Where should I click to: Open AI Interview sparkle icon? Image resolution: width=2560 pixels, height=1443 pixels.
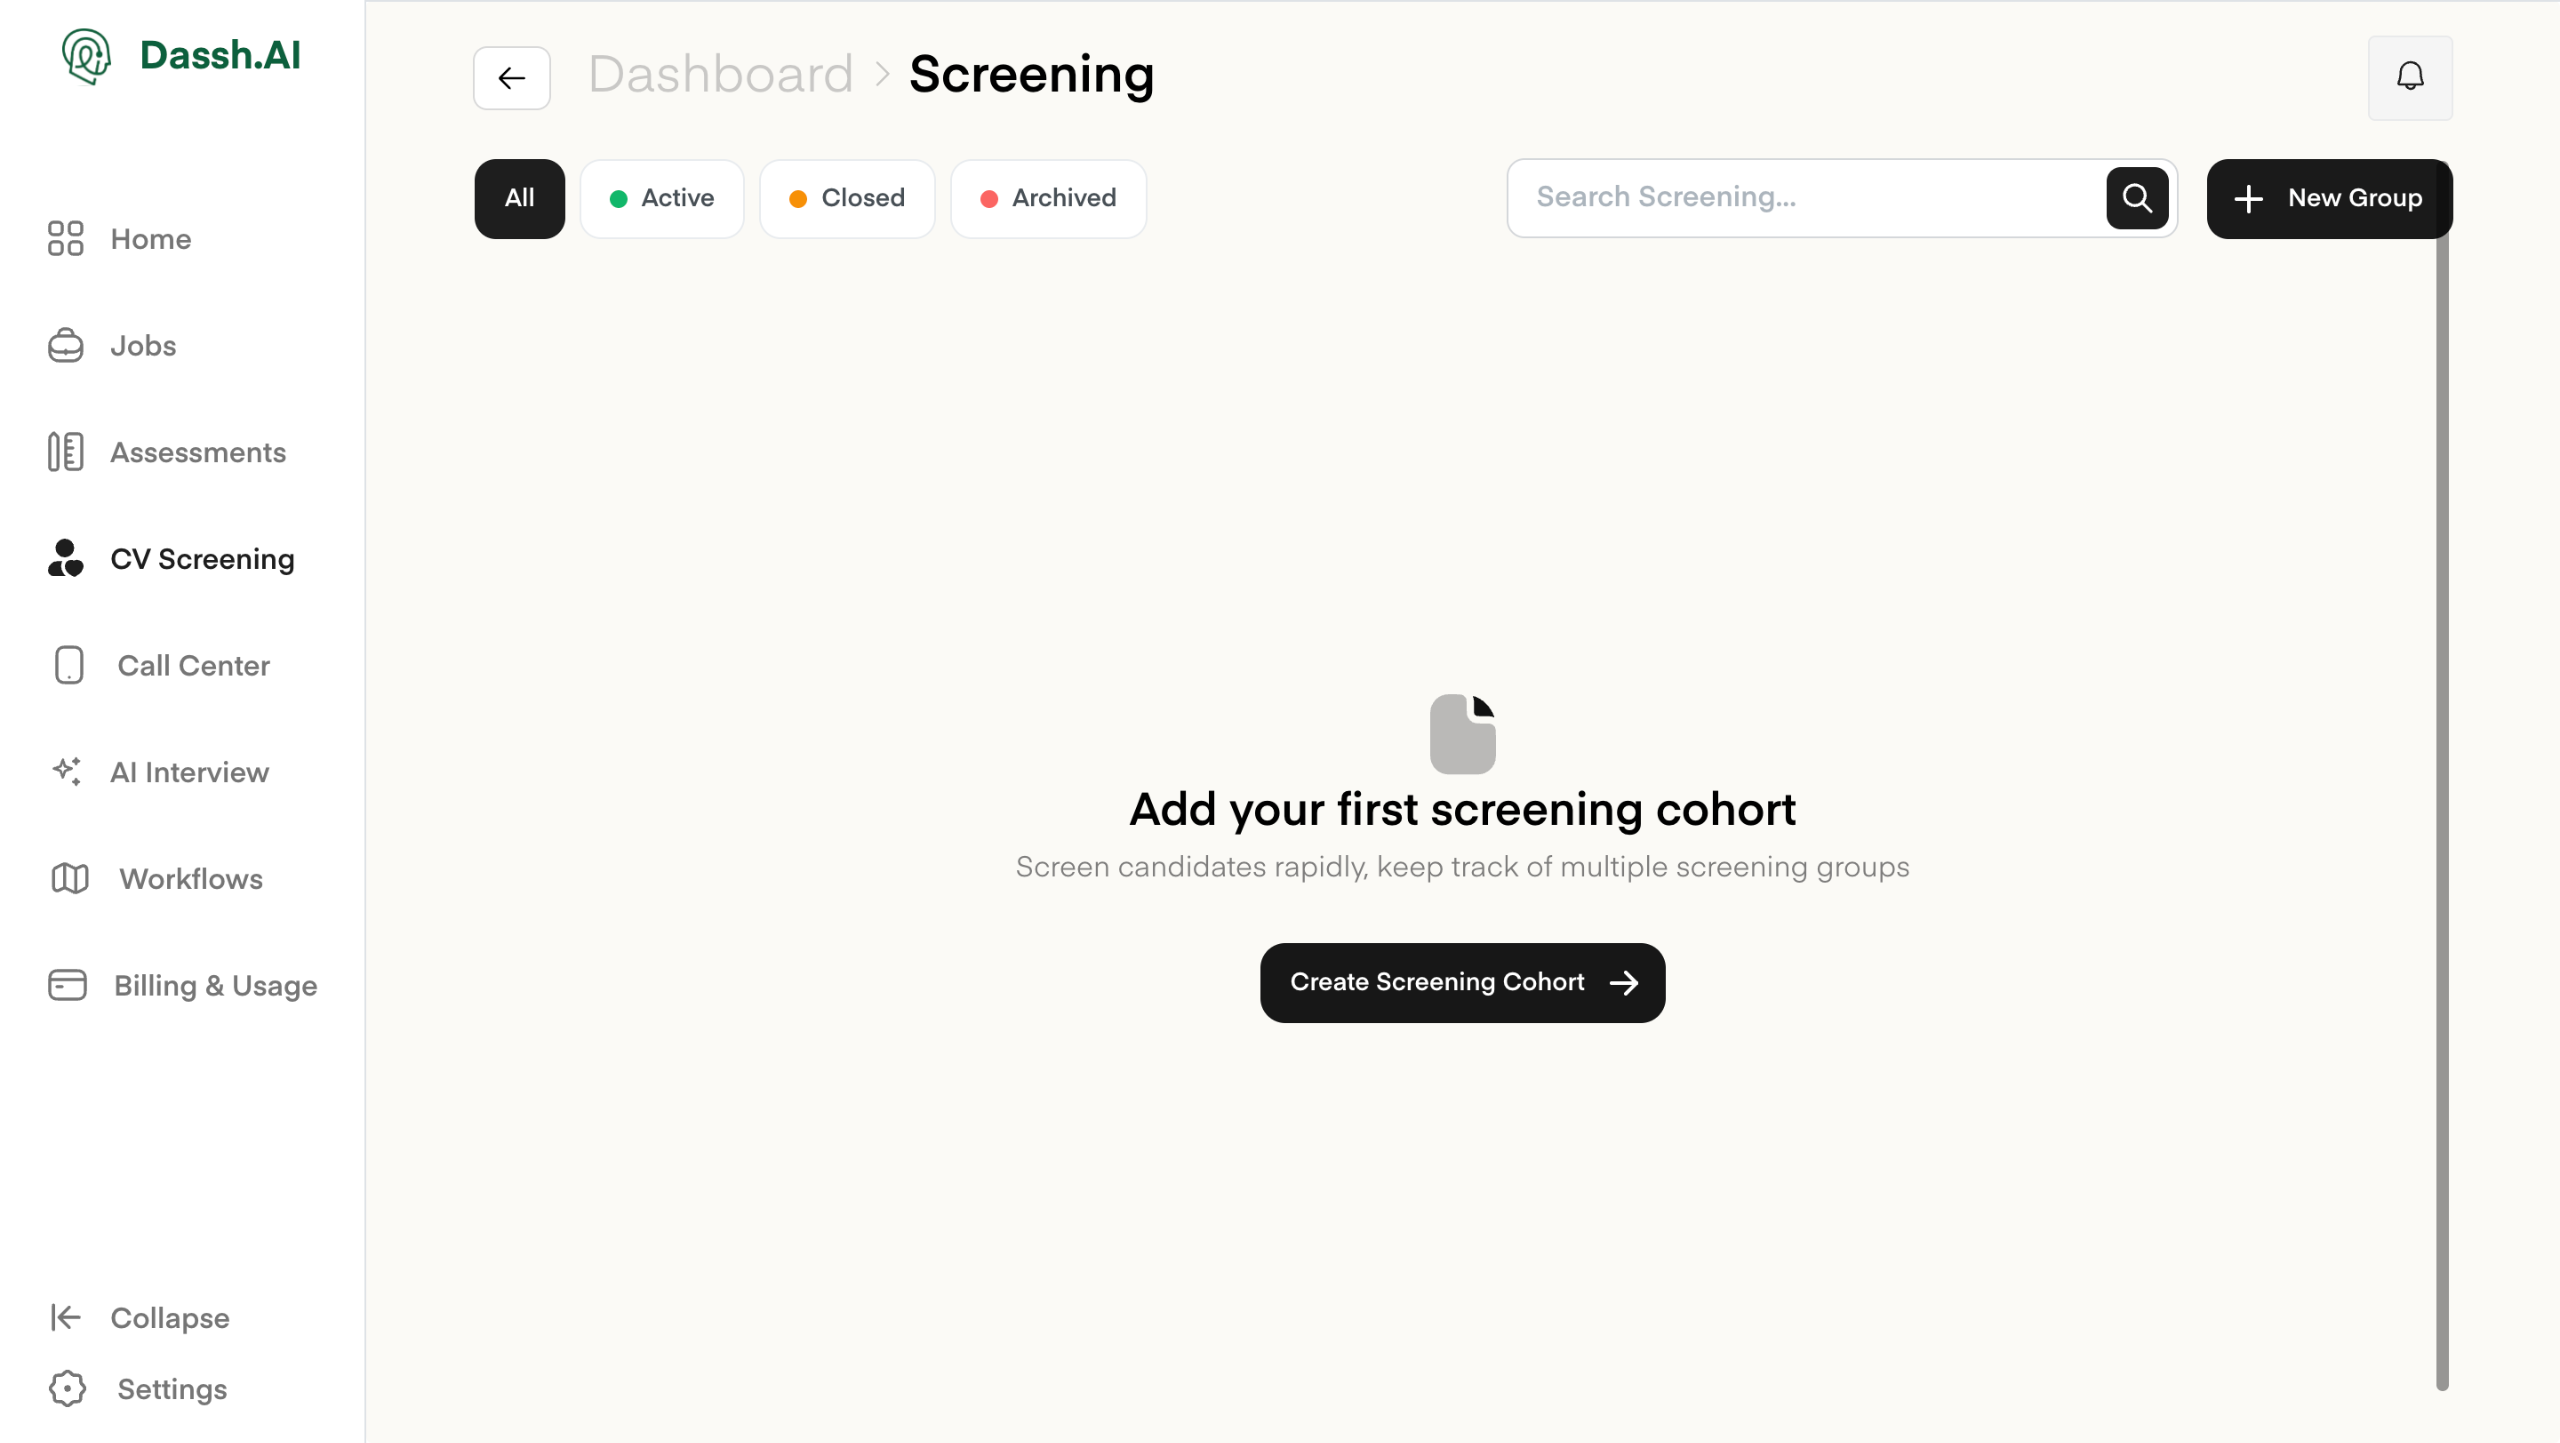pos(66,771)
